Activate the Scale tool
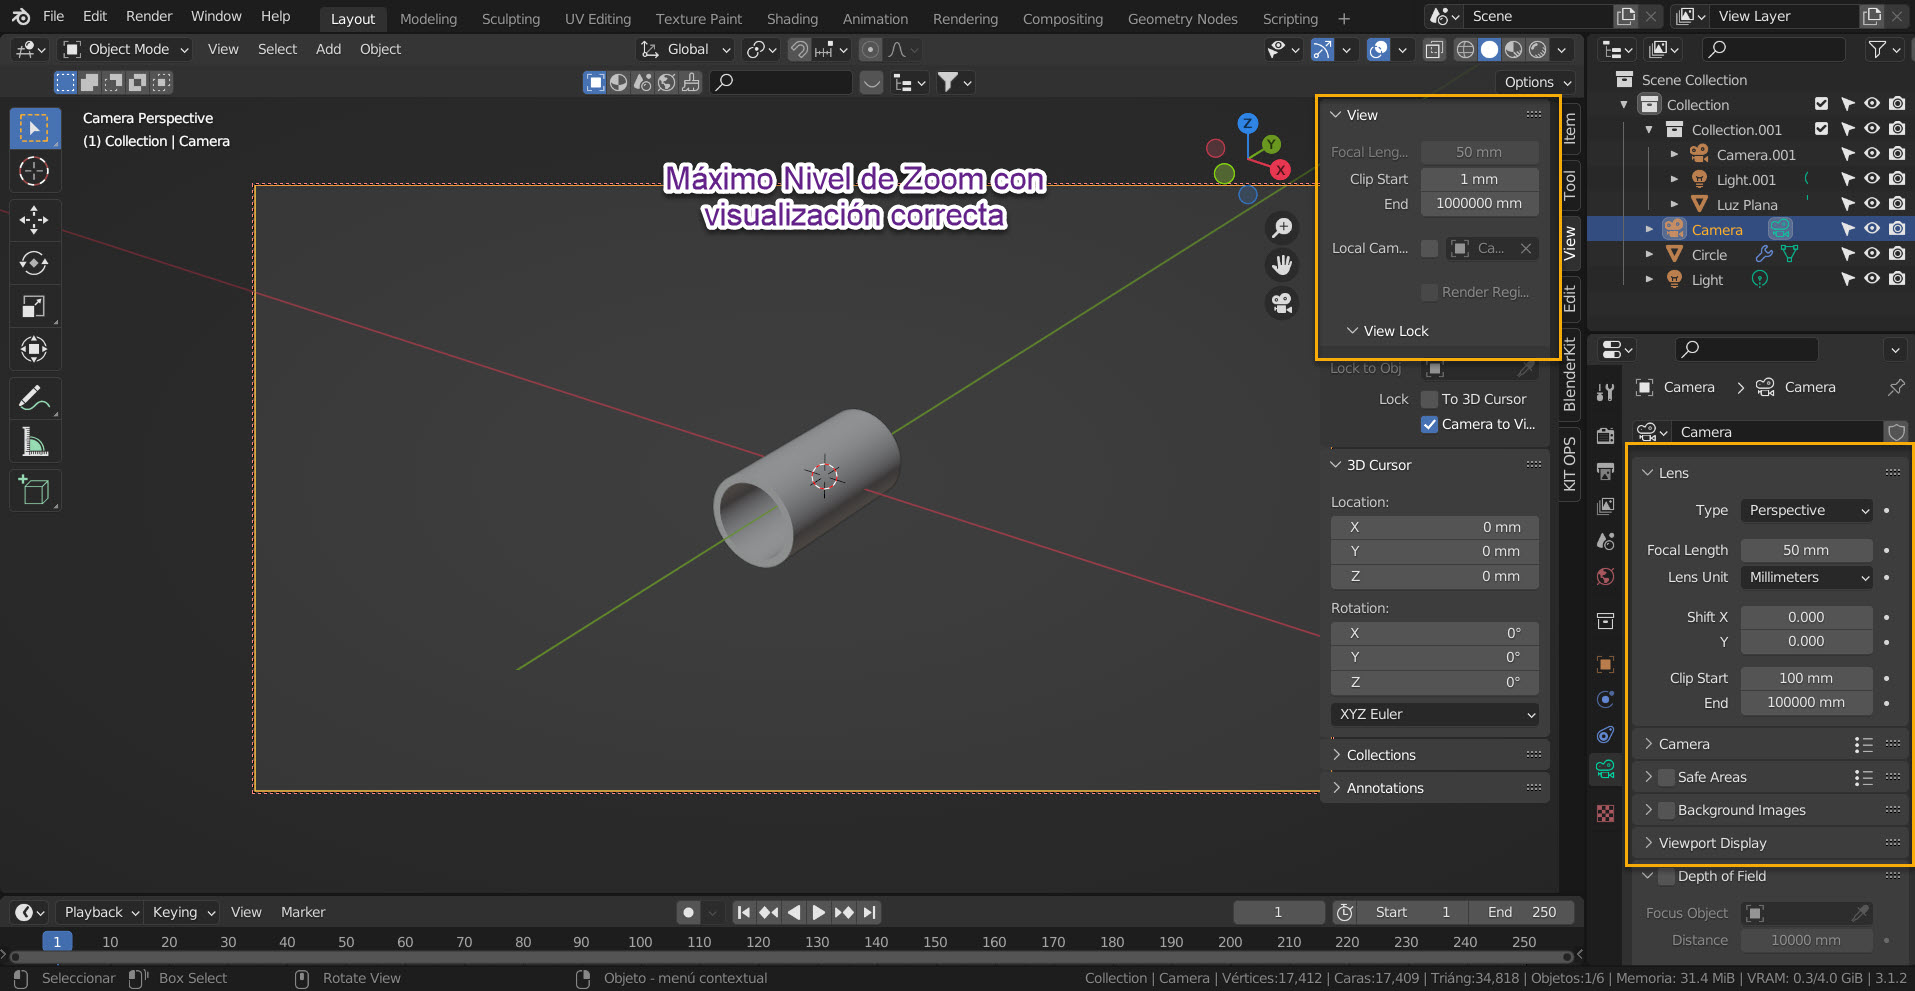The height and width of the screenshot is (991, 1915). [x=34, y=306]
